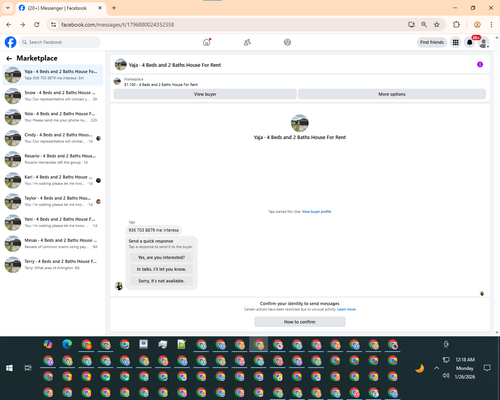
Task: Click the chat header listing thumbnail
Action: (x=120, y=64)
